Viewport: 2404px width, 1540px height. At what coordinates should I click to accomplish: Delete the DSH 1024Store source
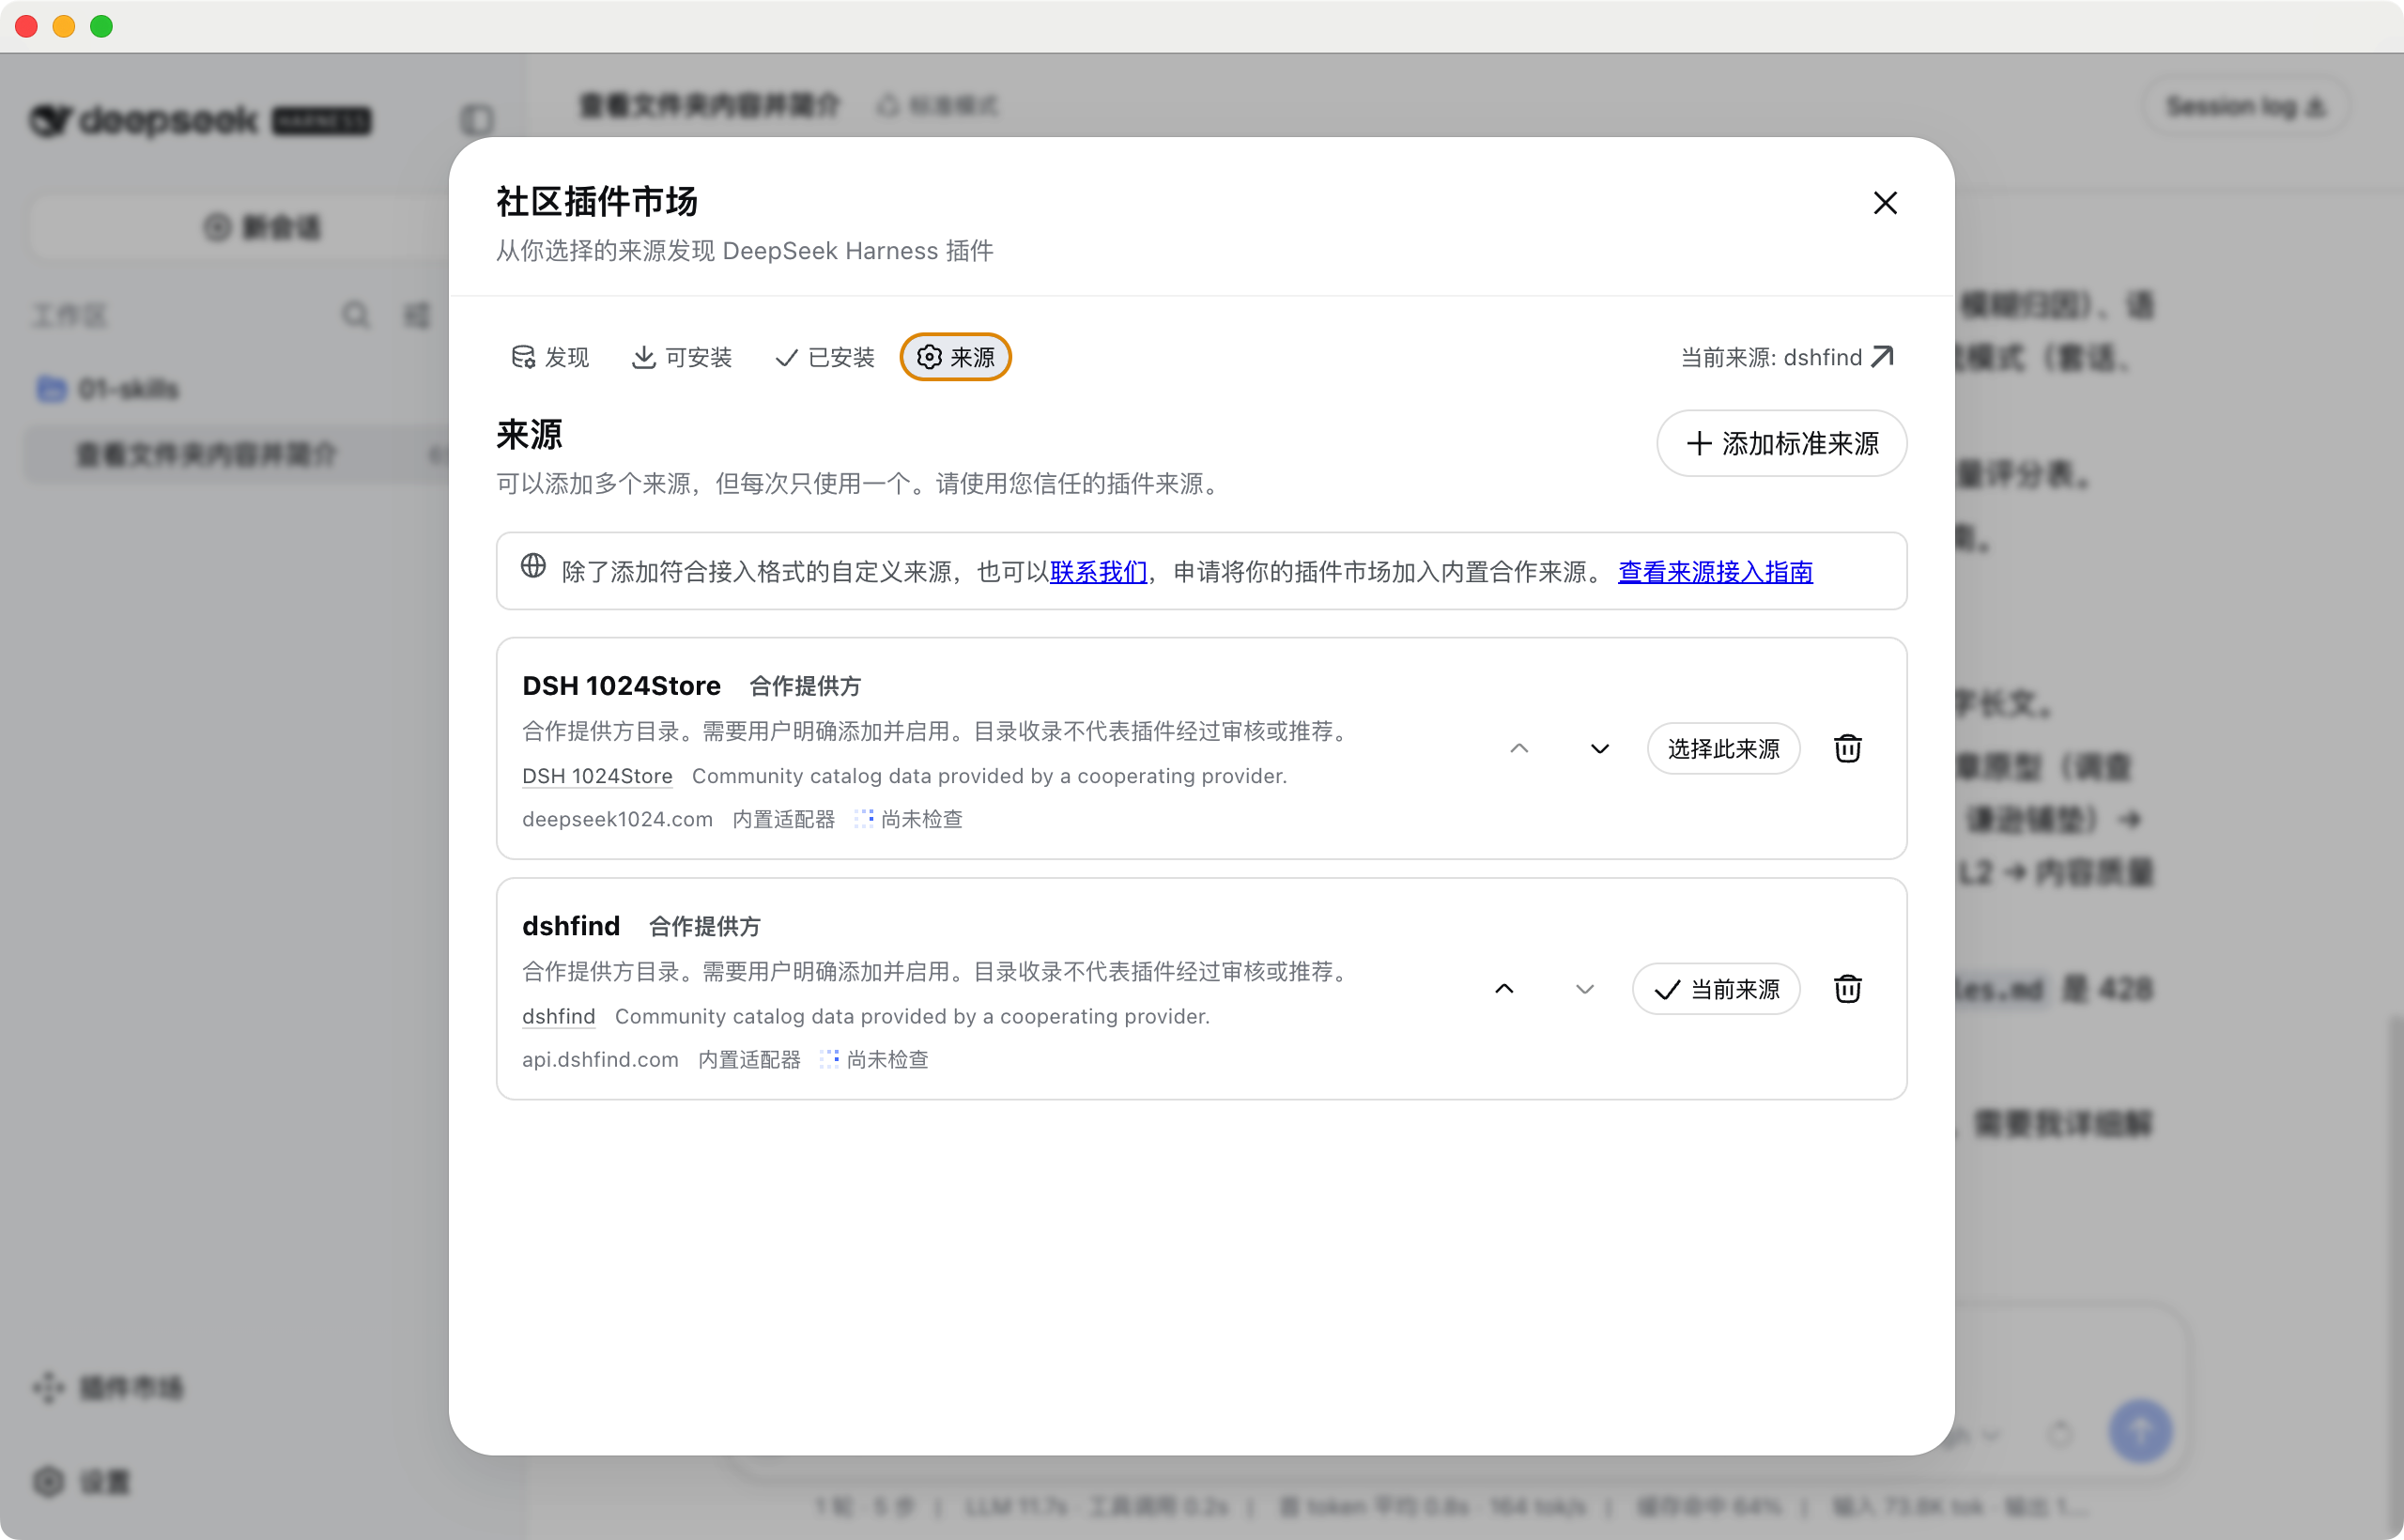[1847, 749]
